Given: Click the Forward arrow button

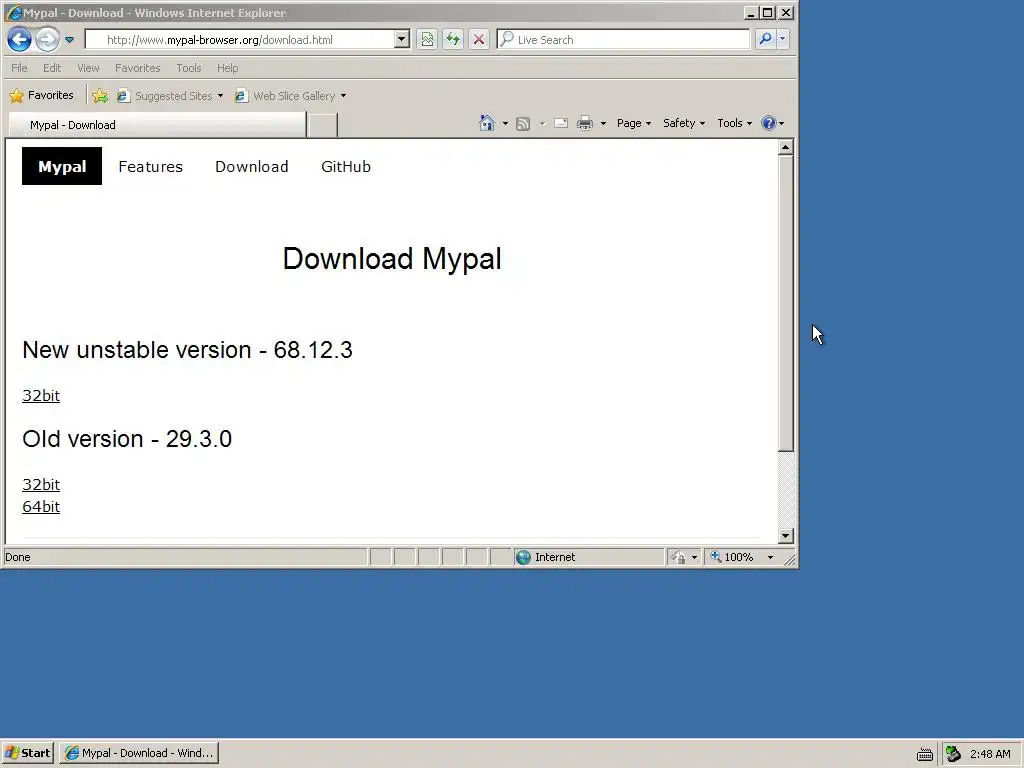Looking at the screenshot, I should click(x=47, y=39).
